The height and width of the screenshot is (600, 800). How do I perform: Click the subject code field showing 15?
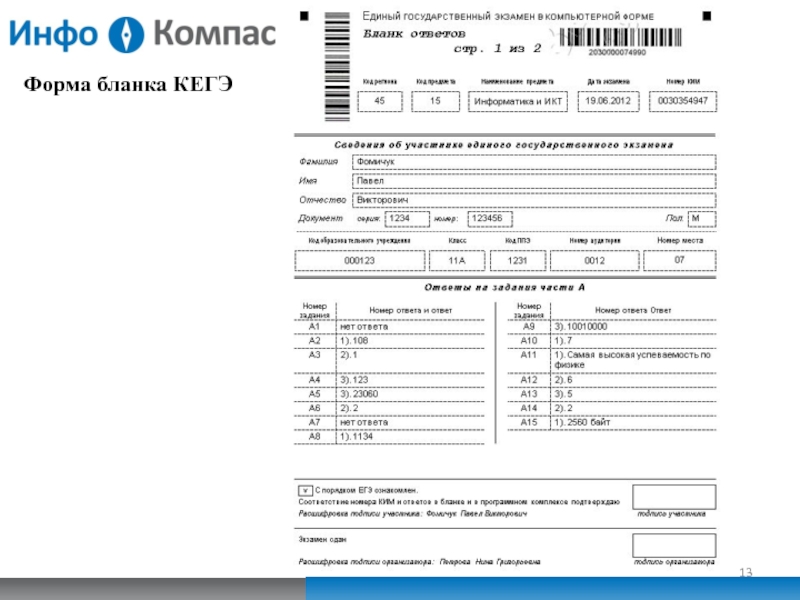point(435,101)
